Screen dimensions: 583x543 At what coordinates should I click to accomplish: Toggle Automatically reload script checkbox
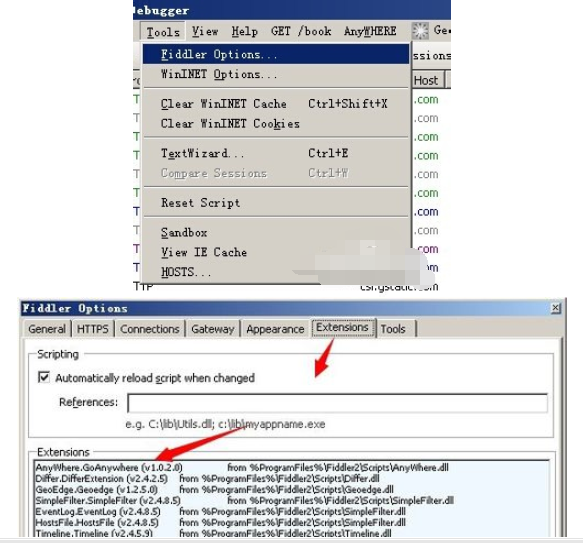click(44, 377)
